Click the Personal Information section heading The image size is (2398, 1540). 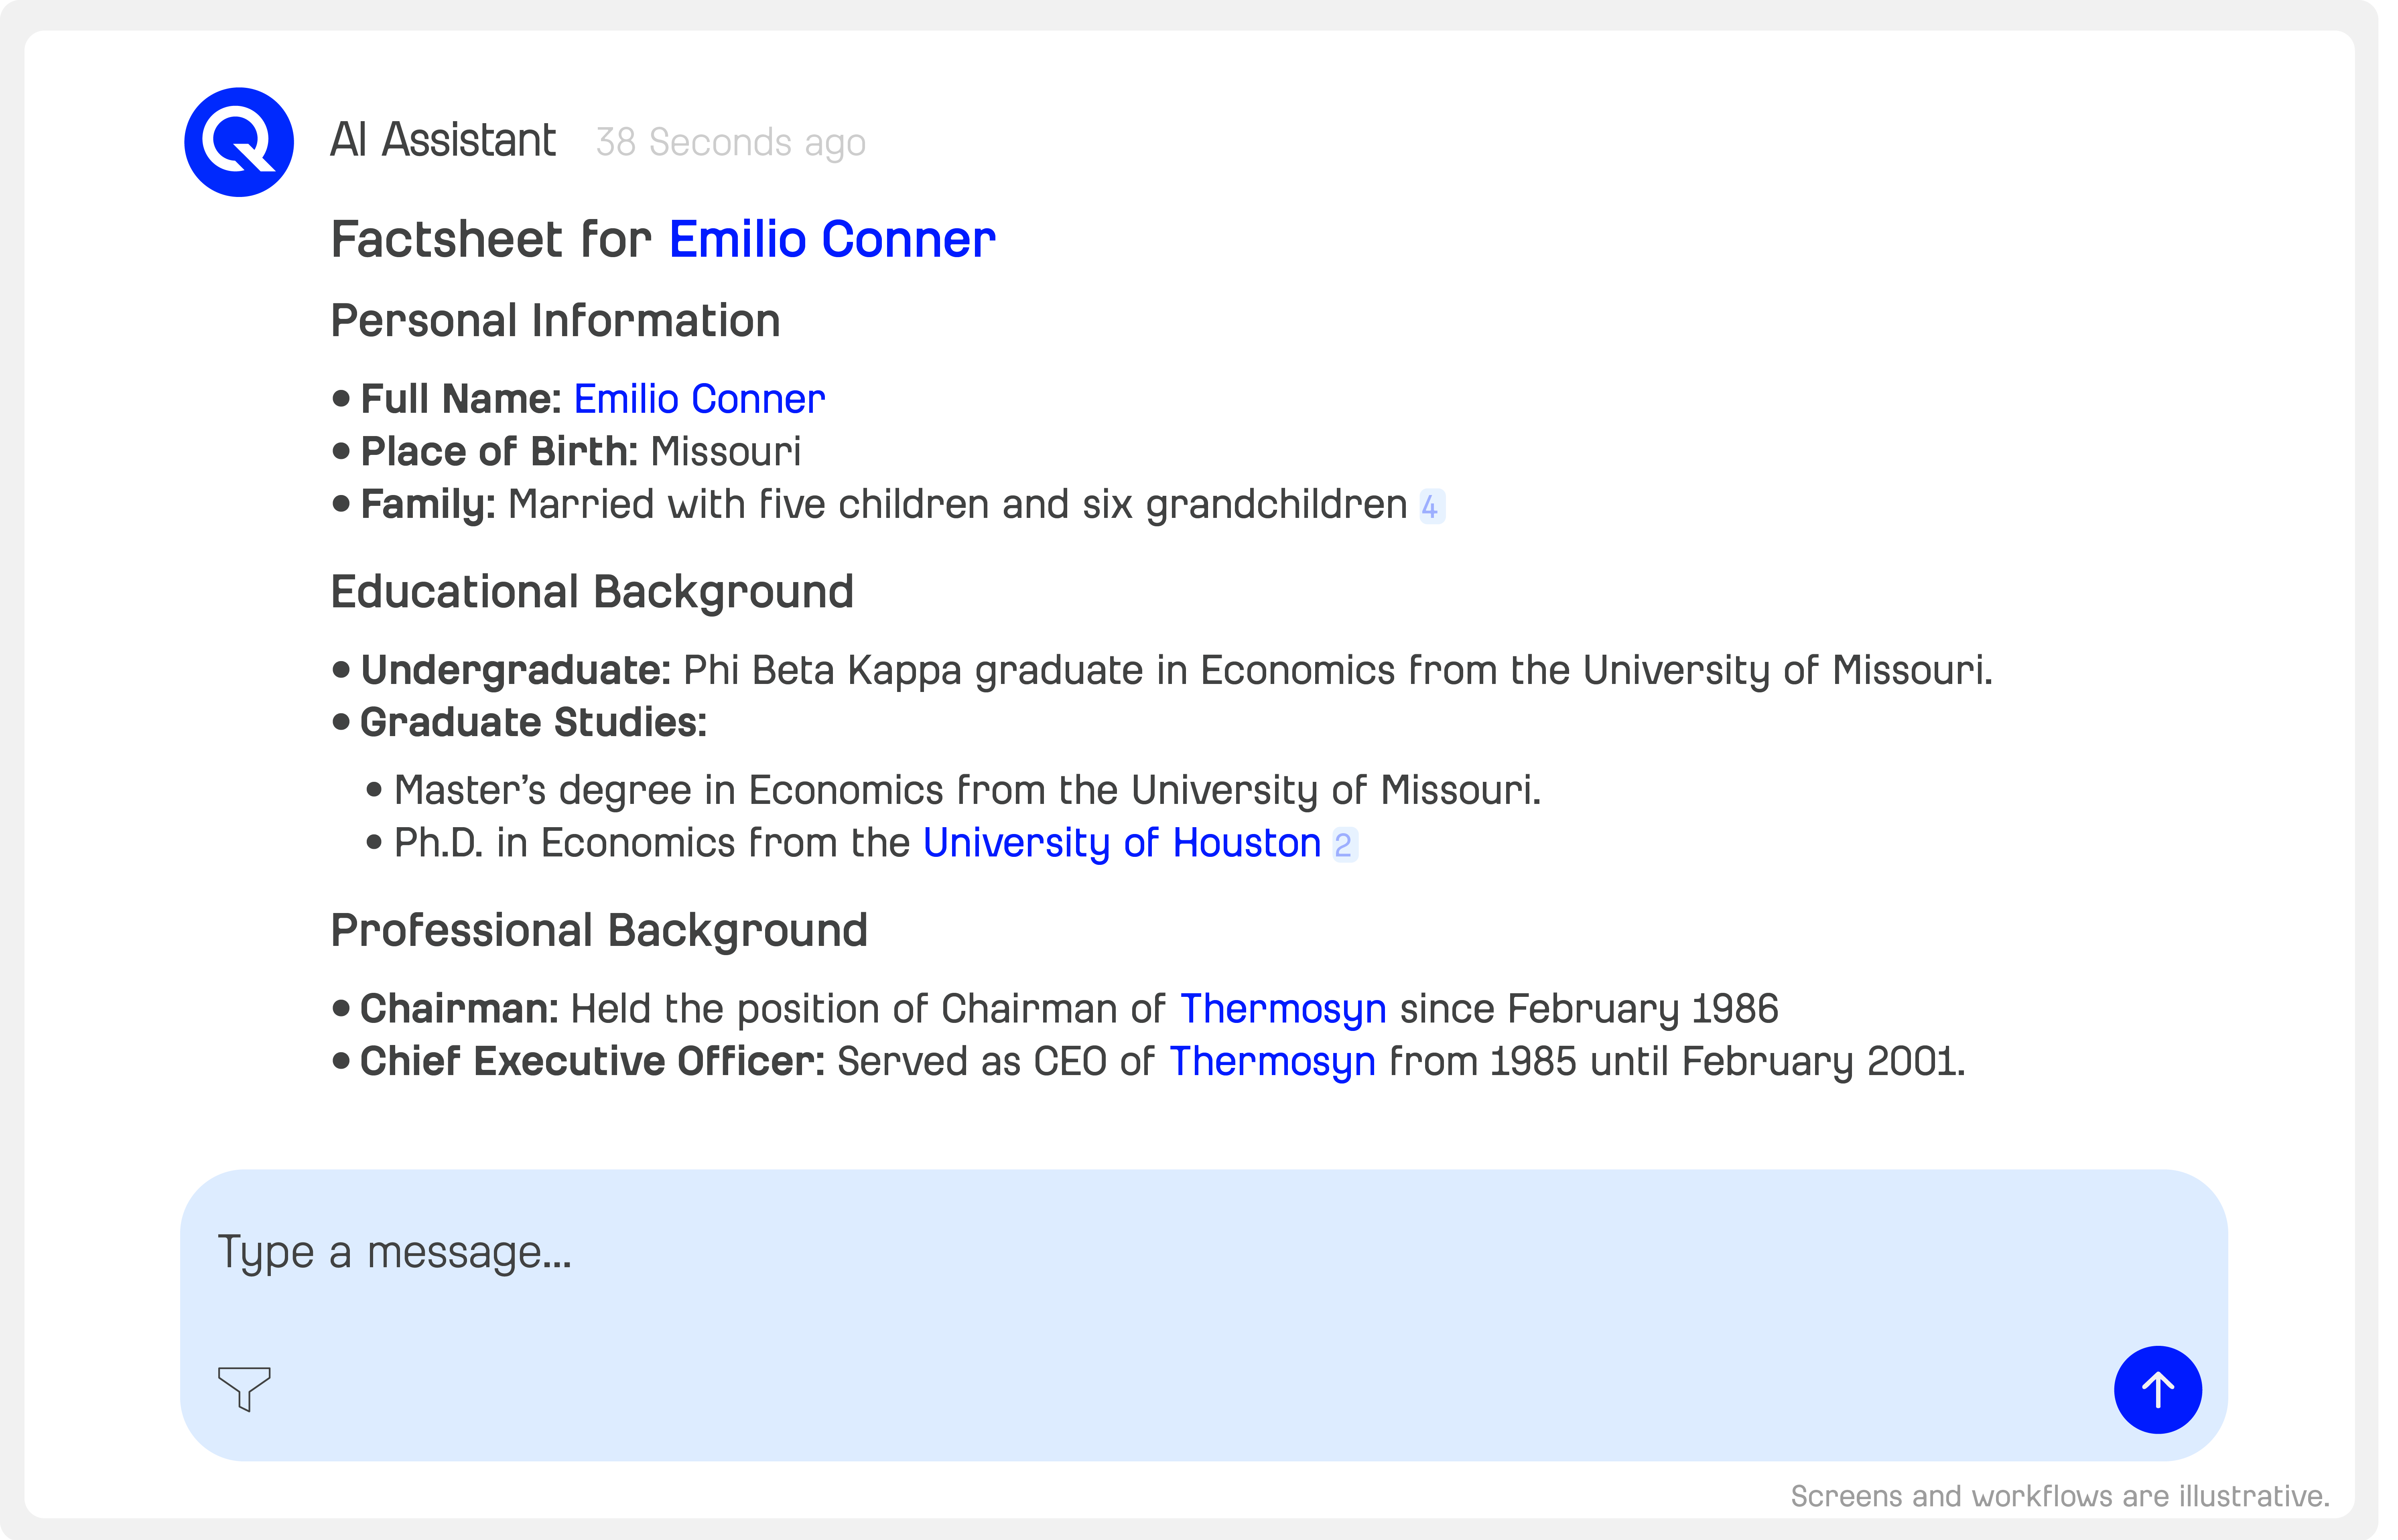point(555,321)
